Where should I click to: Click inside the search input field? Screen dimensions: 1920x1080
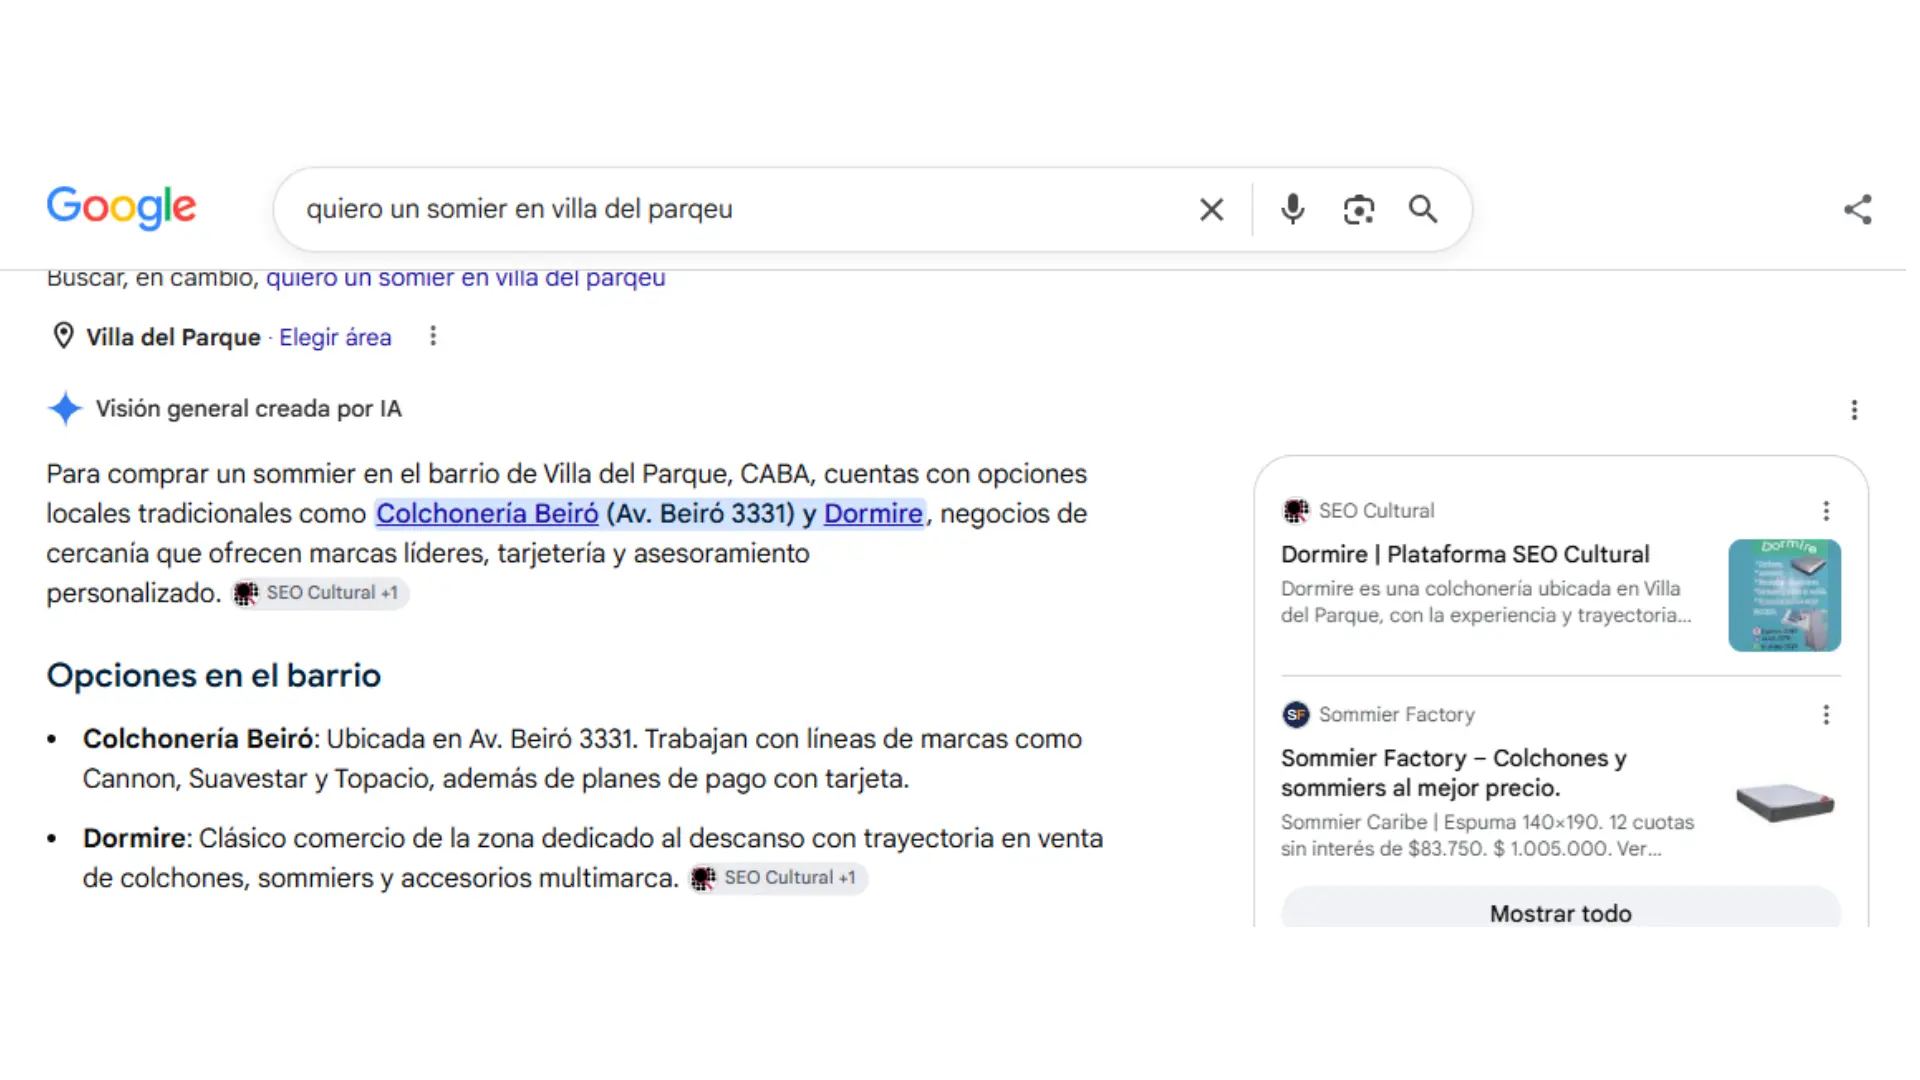click(740, 209)
